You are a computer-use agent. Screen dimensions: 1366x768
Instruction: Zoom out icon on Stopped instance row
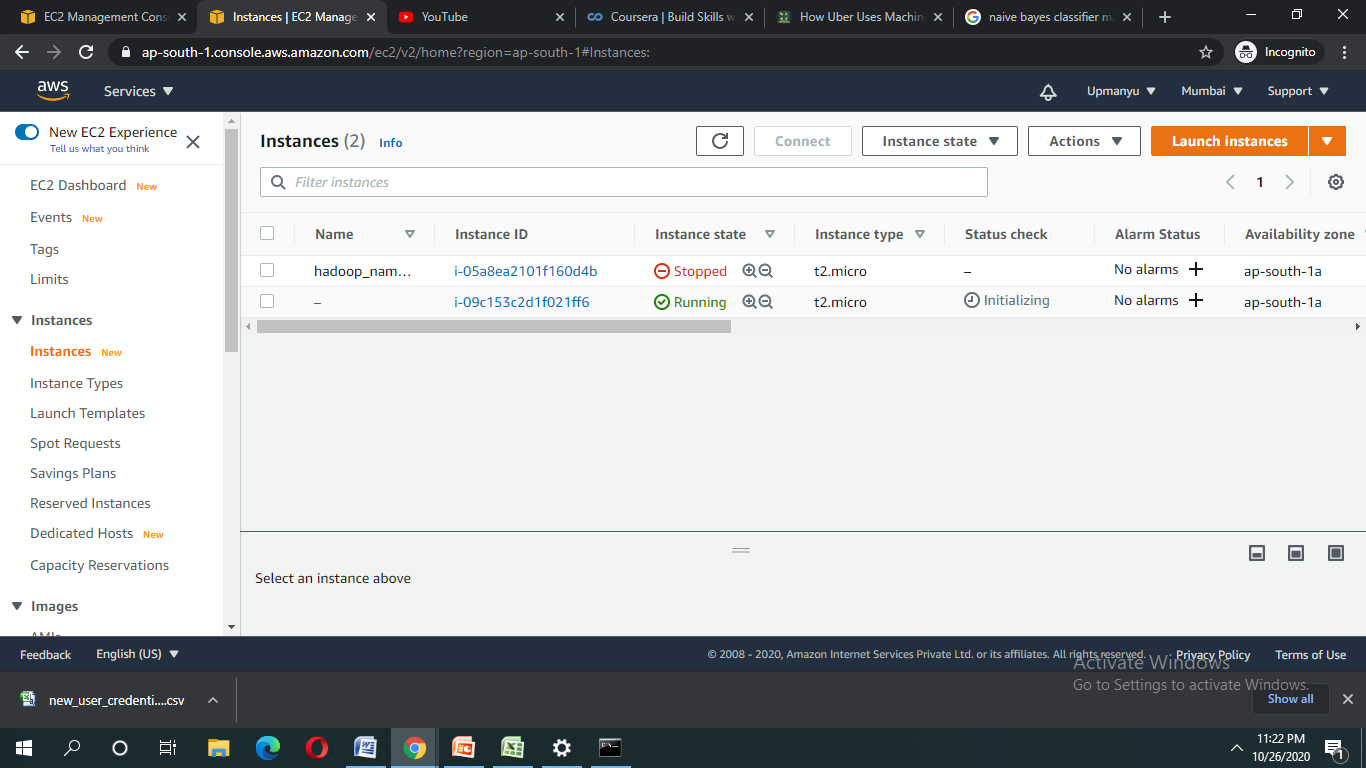click(766, 271)
